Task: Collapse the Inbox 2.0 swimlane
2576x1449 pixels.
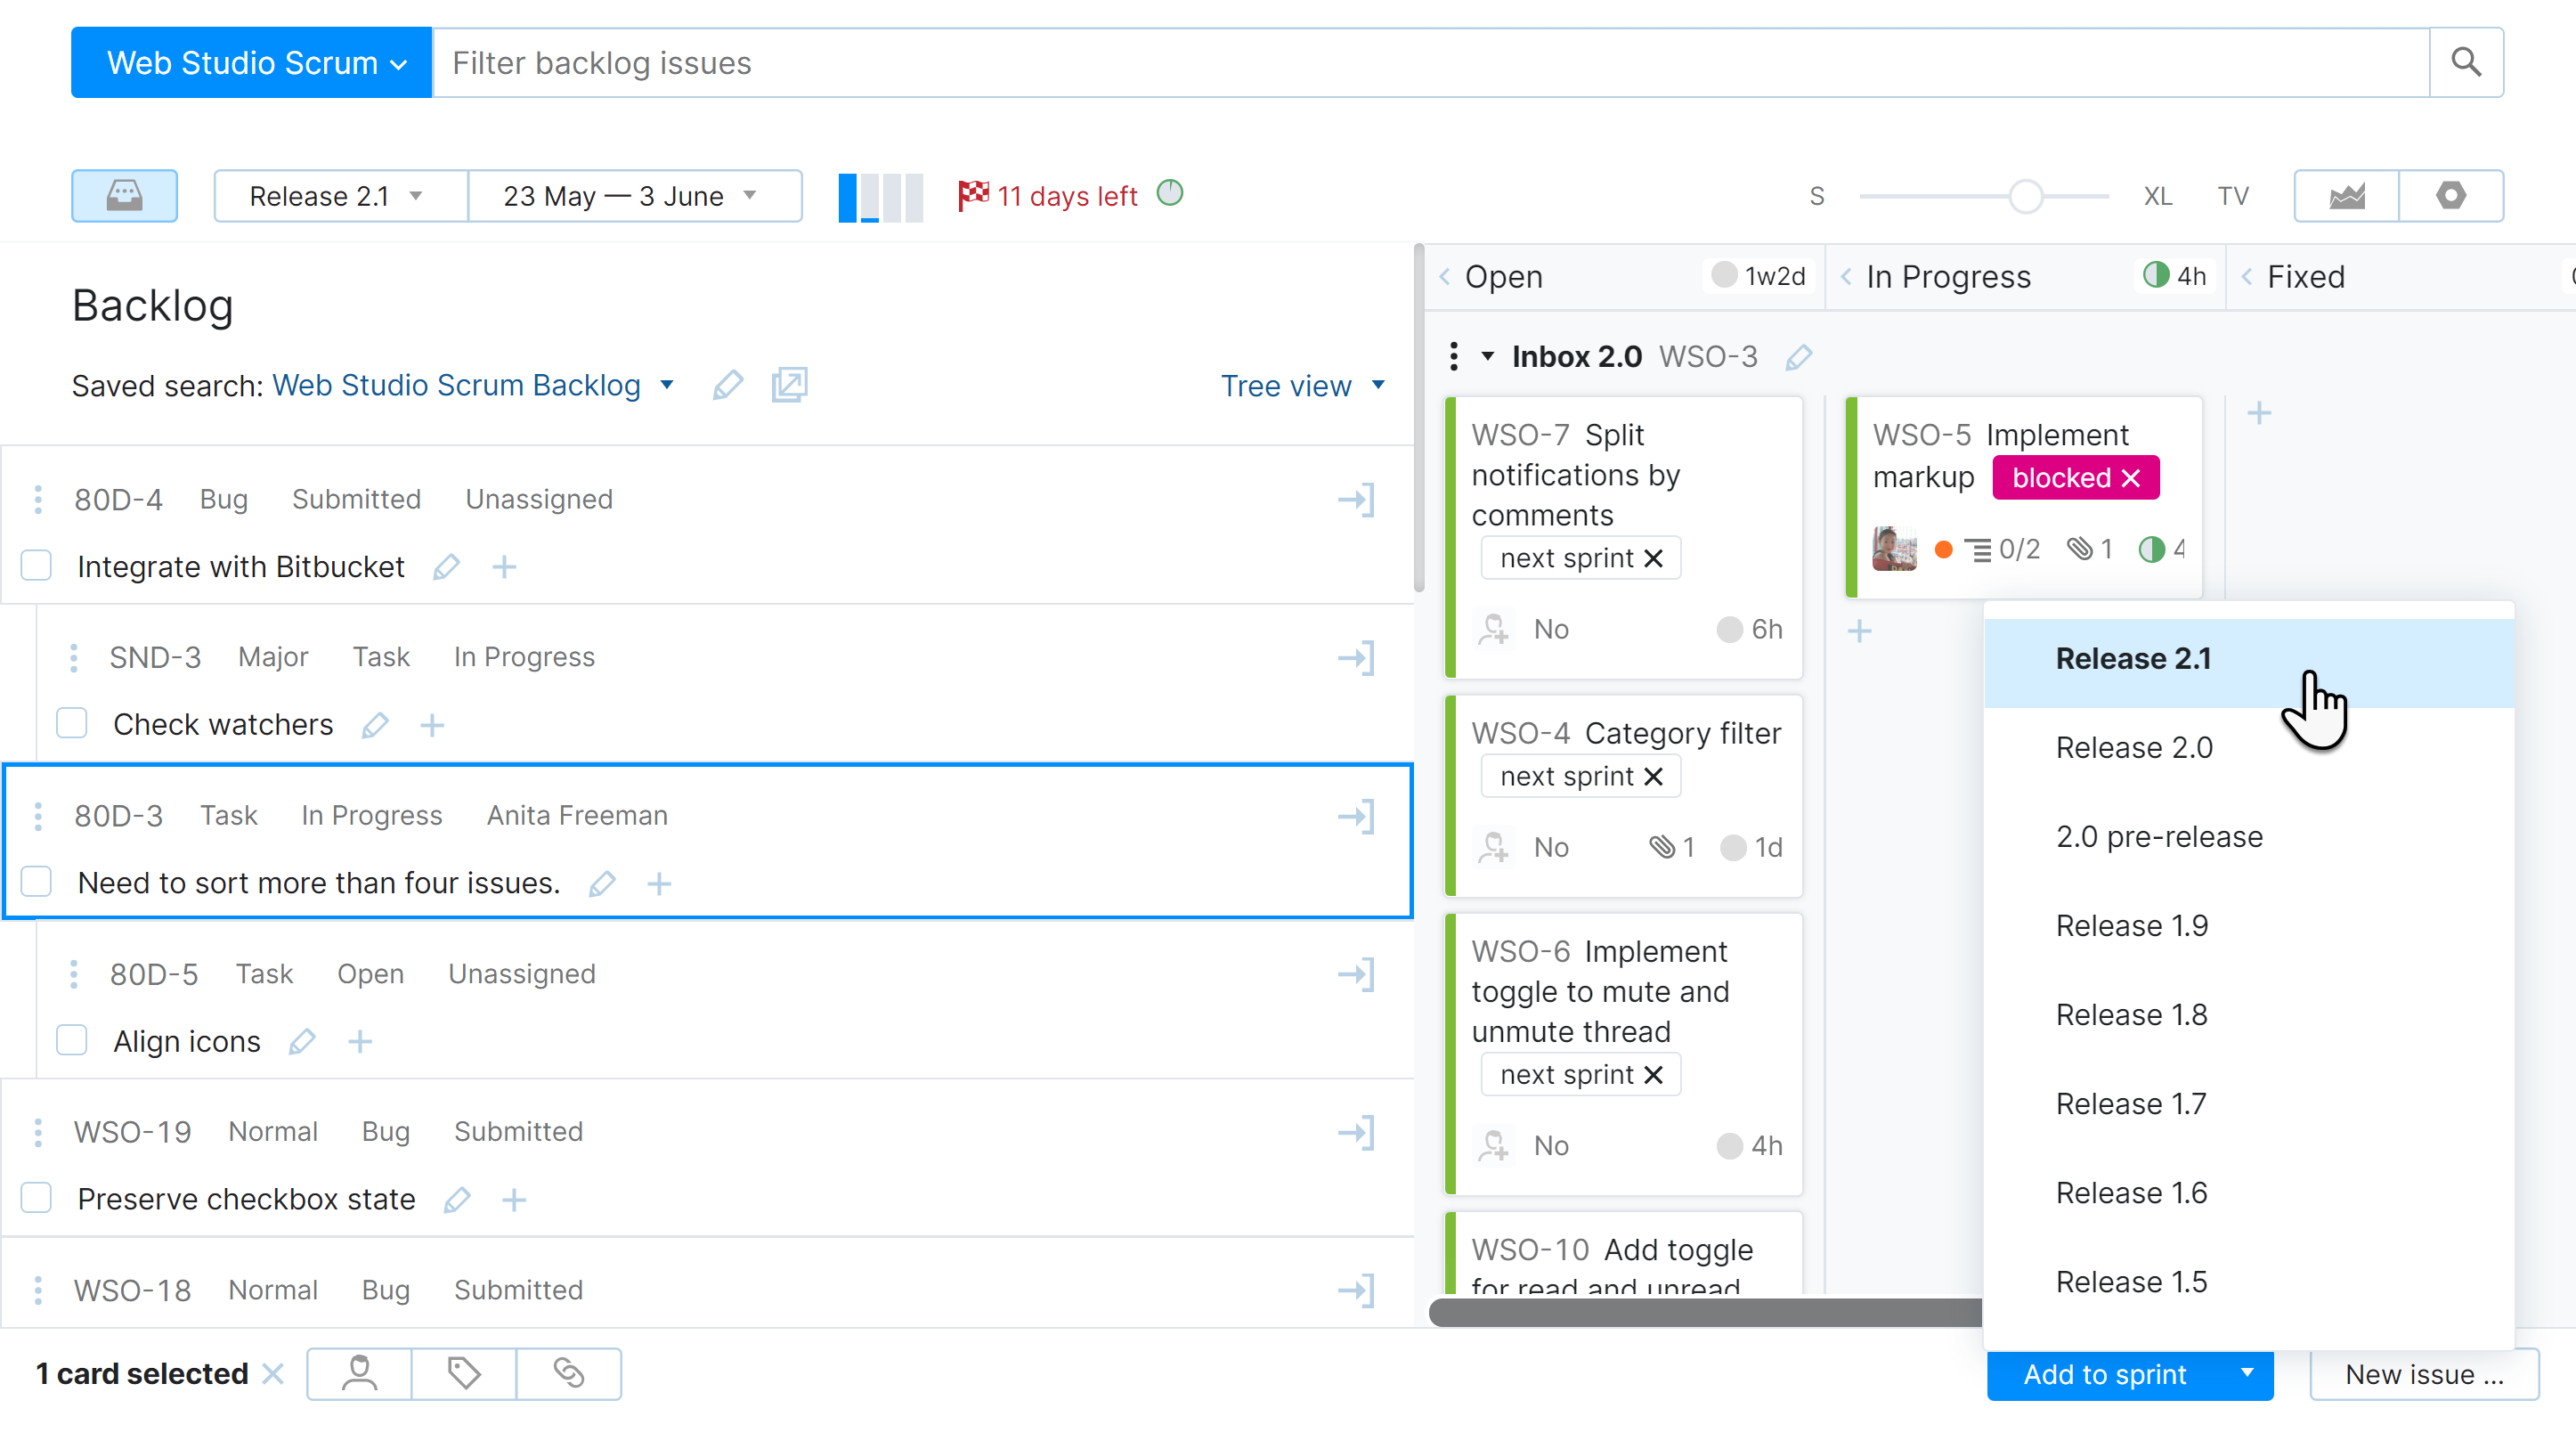Action: tap(1487, 356)
